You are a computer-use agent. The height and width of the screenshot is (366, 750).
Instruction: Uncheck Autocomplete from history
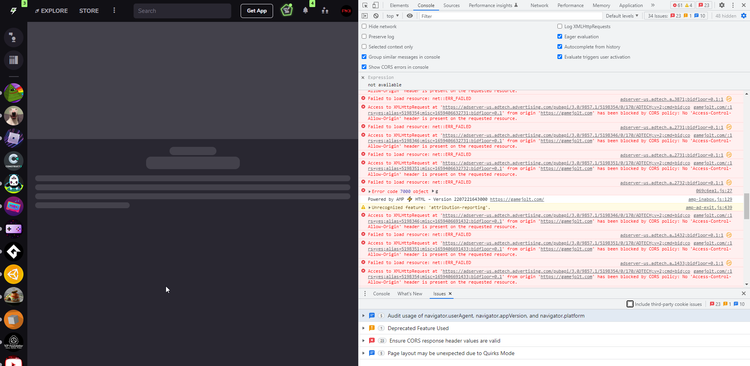(560, 47)
